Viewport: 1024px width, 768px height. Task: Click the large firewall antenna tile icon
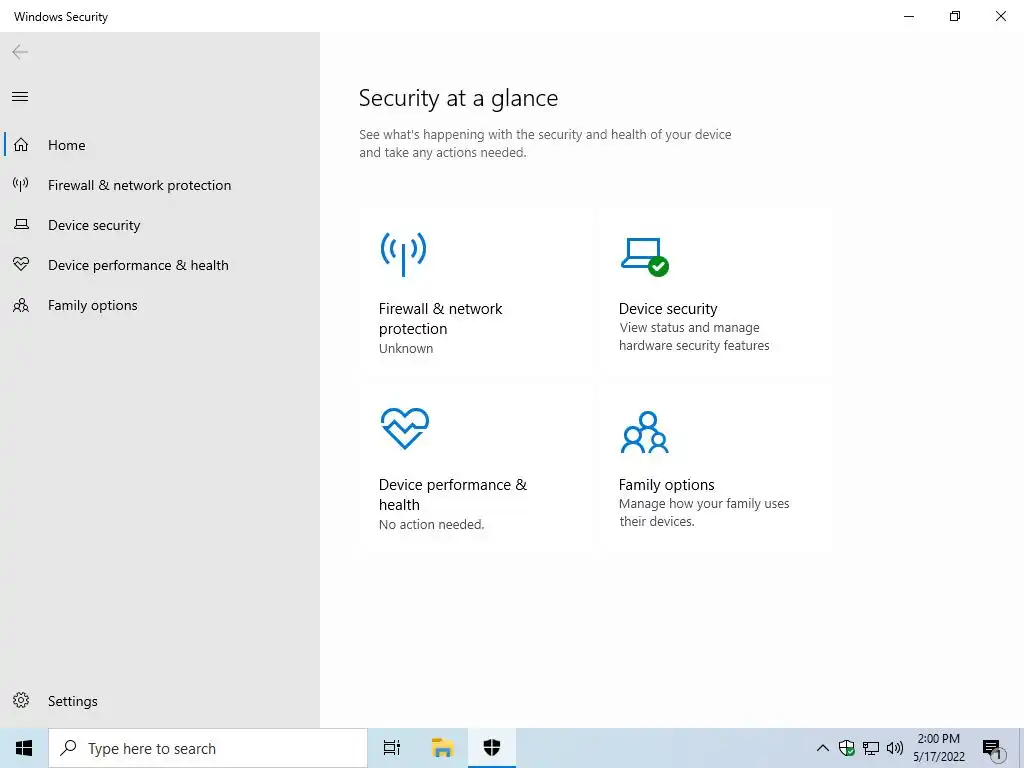pyautogui.click(x=404, y=254)
